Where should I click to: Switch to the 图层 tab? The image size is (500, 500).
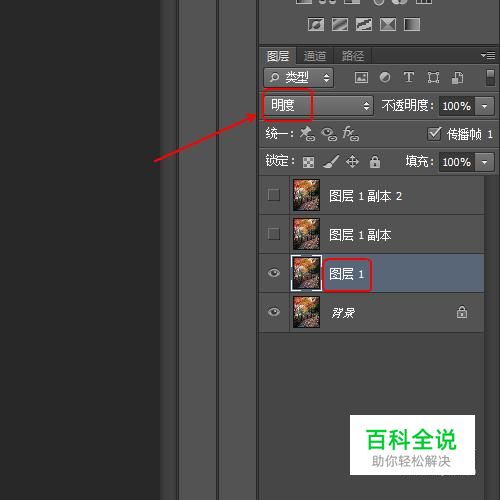coord(278,56)
